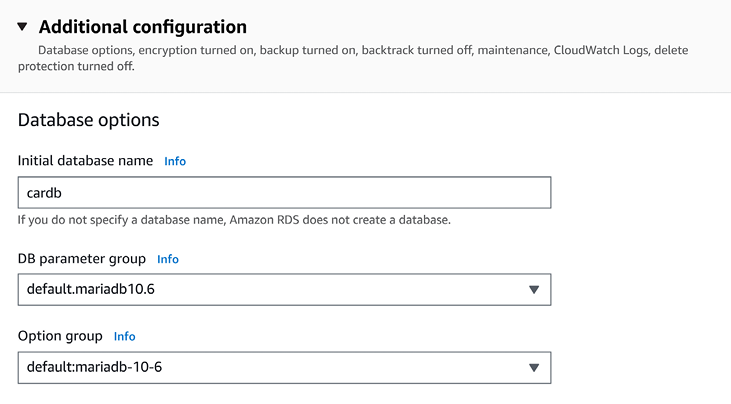Click the Initial database name label
Viewport: 731px width, 404px height.
[x=86, y=160]
